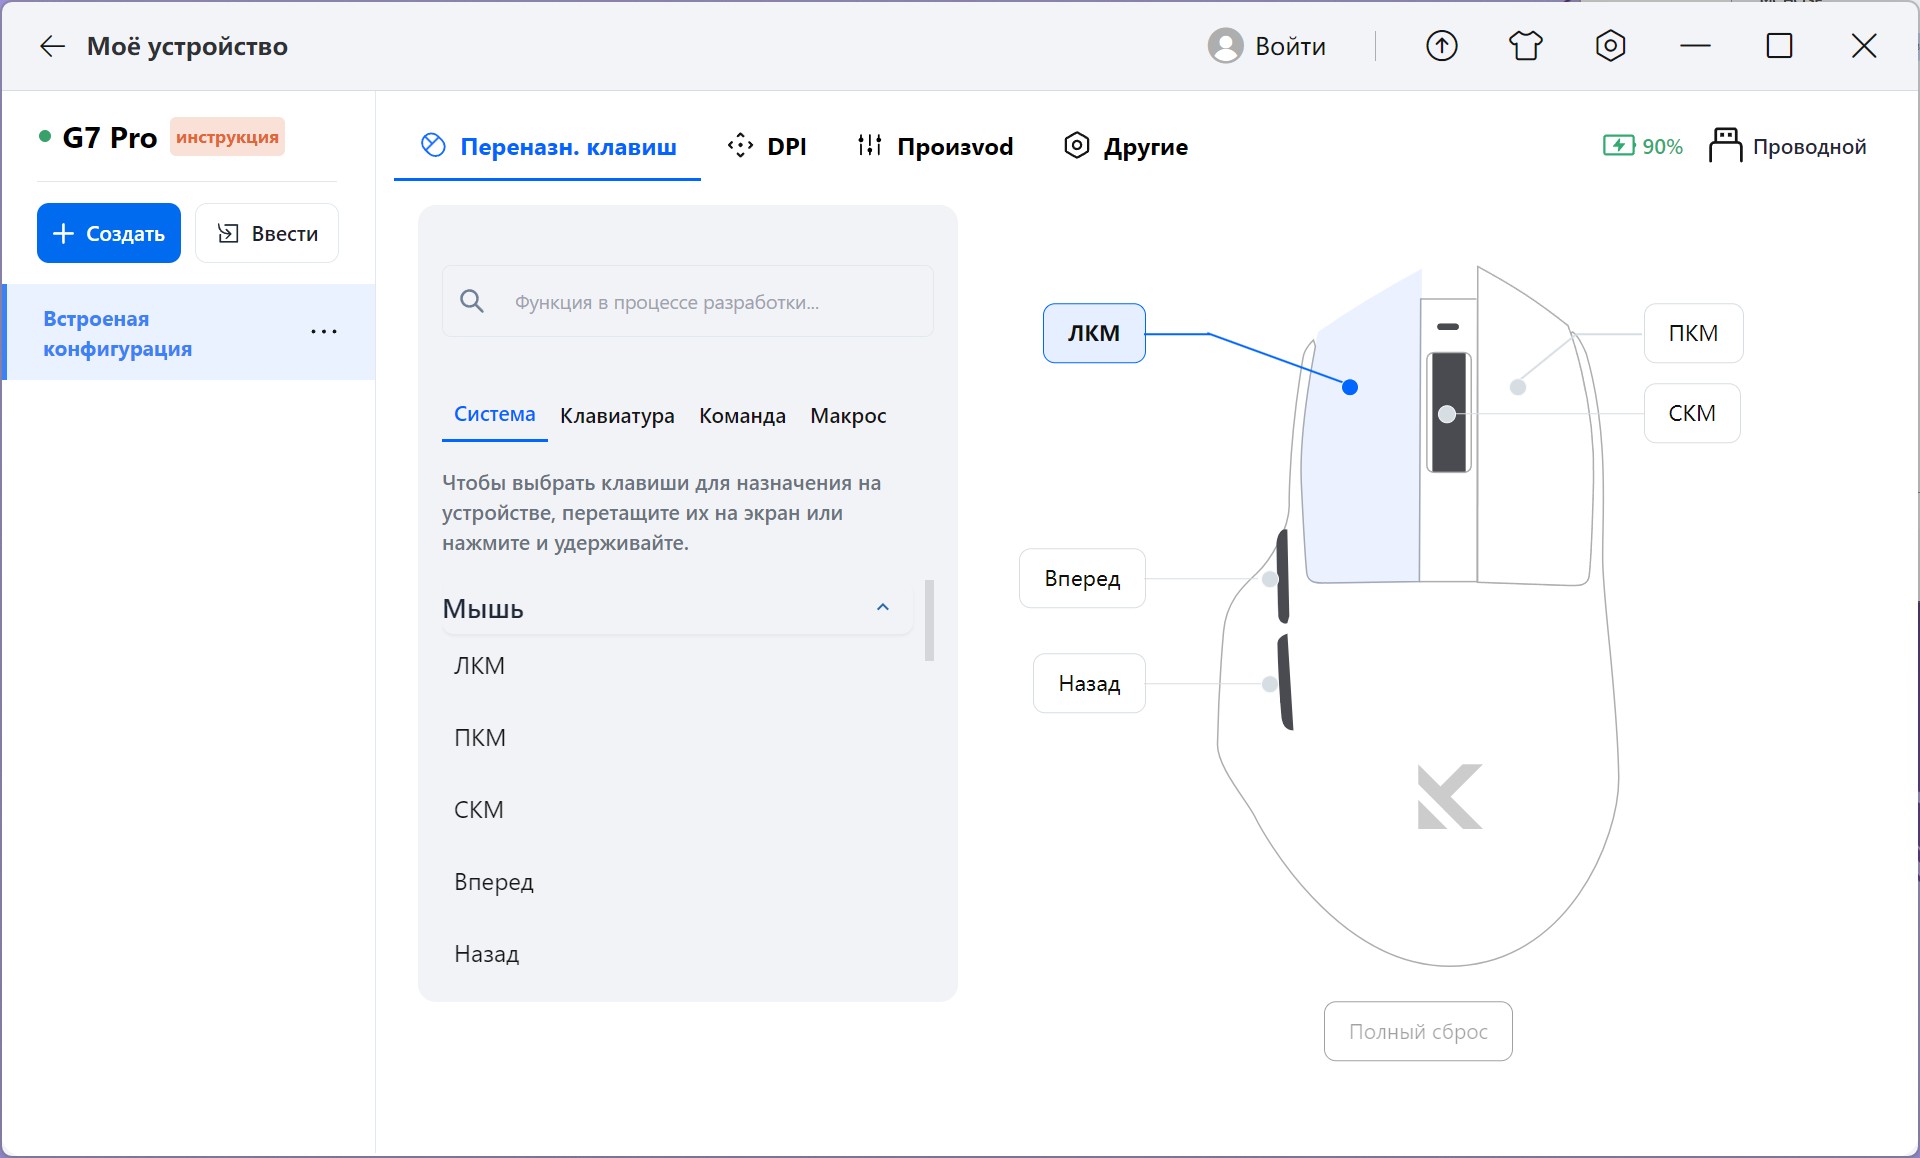
Task: Select the ПКМ label button on diagram
Action: pos(1693,333)
